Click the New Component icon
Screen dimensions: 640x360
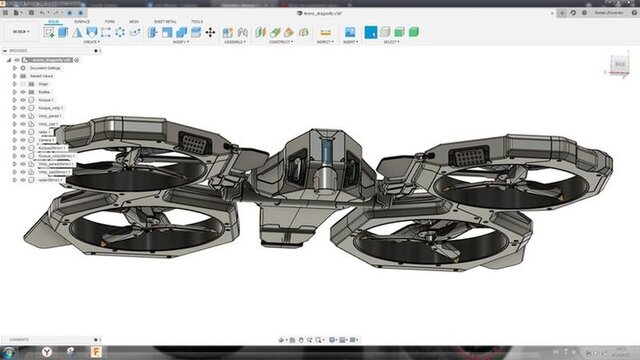click(228, 32)
